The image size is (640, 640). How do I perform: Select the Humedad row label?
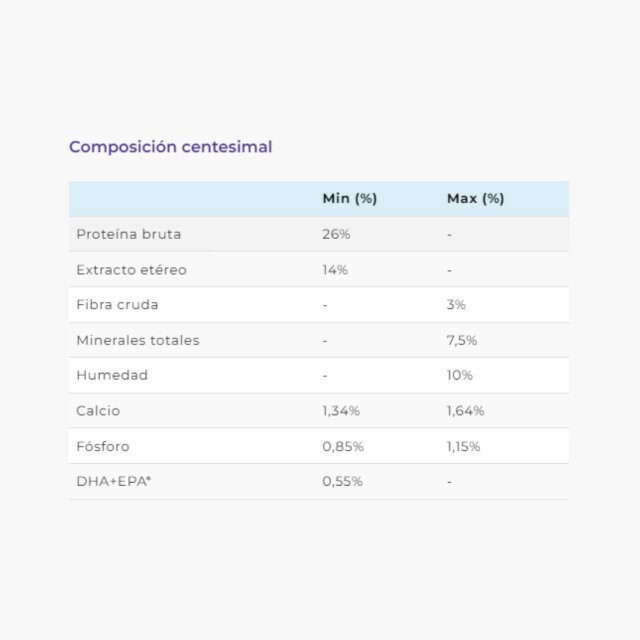click(112, 375)
